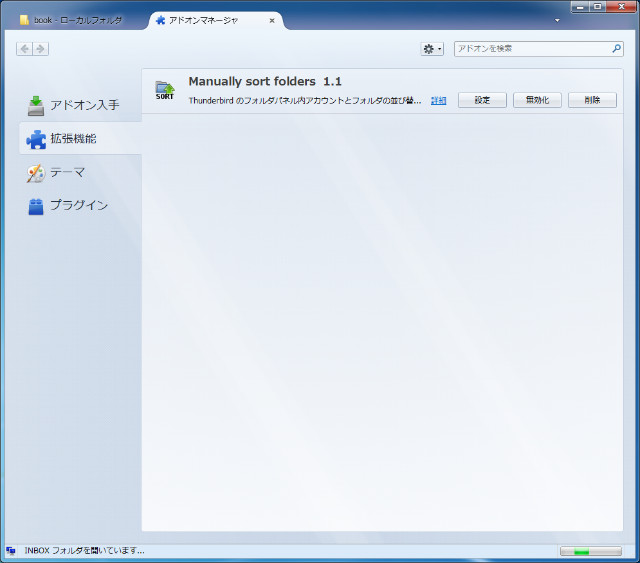Click the addon description text
This screenshot has height=563, width=640.
coord(305,100)
